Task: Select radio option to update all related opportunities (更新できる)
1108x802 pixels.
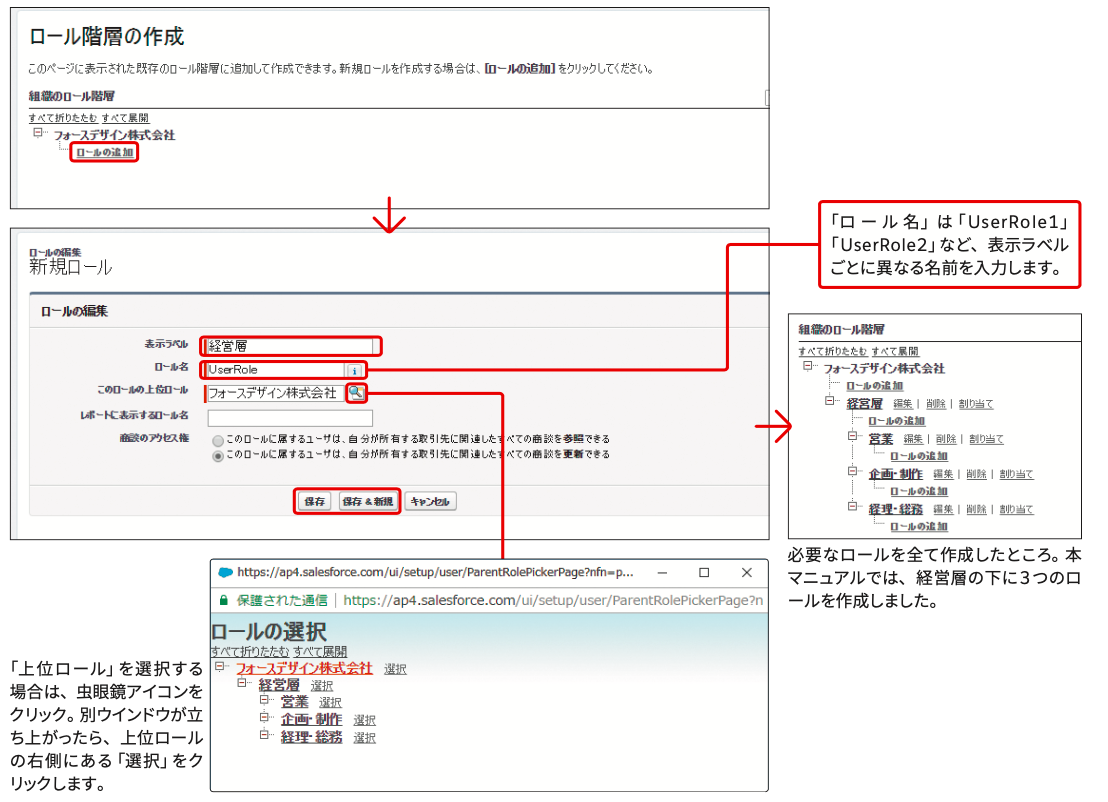Action: tap(218, 456)
